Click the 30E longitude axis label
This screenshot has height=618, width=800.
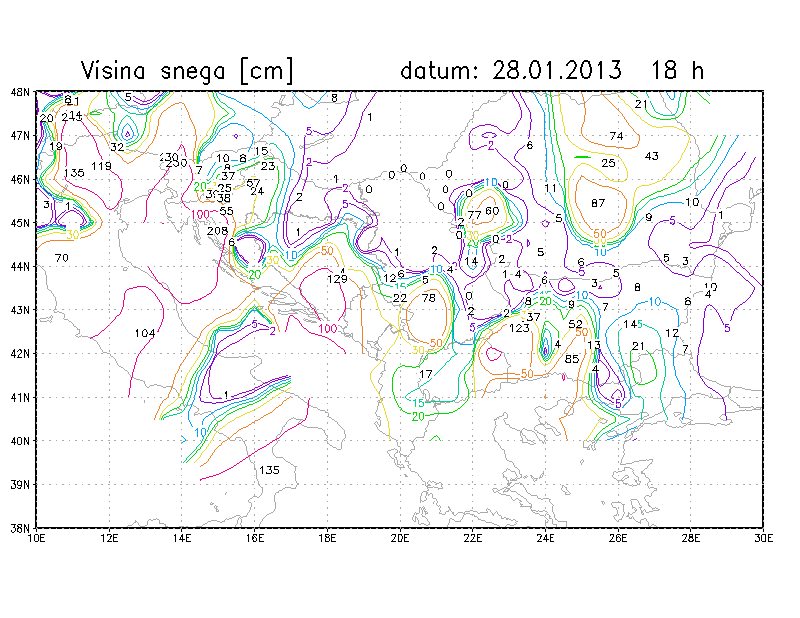pos(763,538)
